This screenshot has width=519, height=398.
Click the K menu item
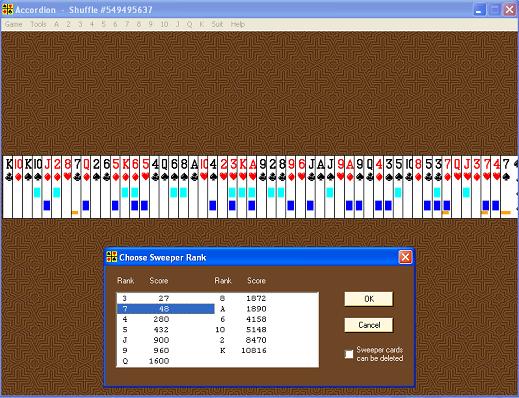(201, 24)
